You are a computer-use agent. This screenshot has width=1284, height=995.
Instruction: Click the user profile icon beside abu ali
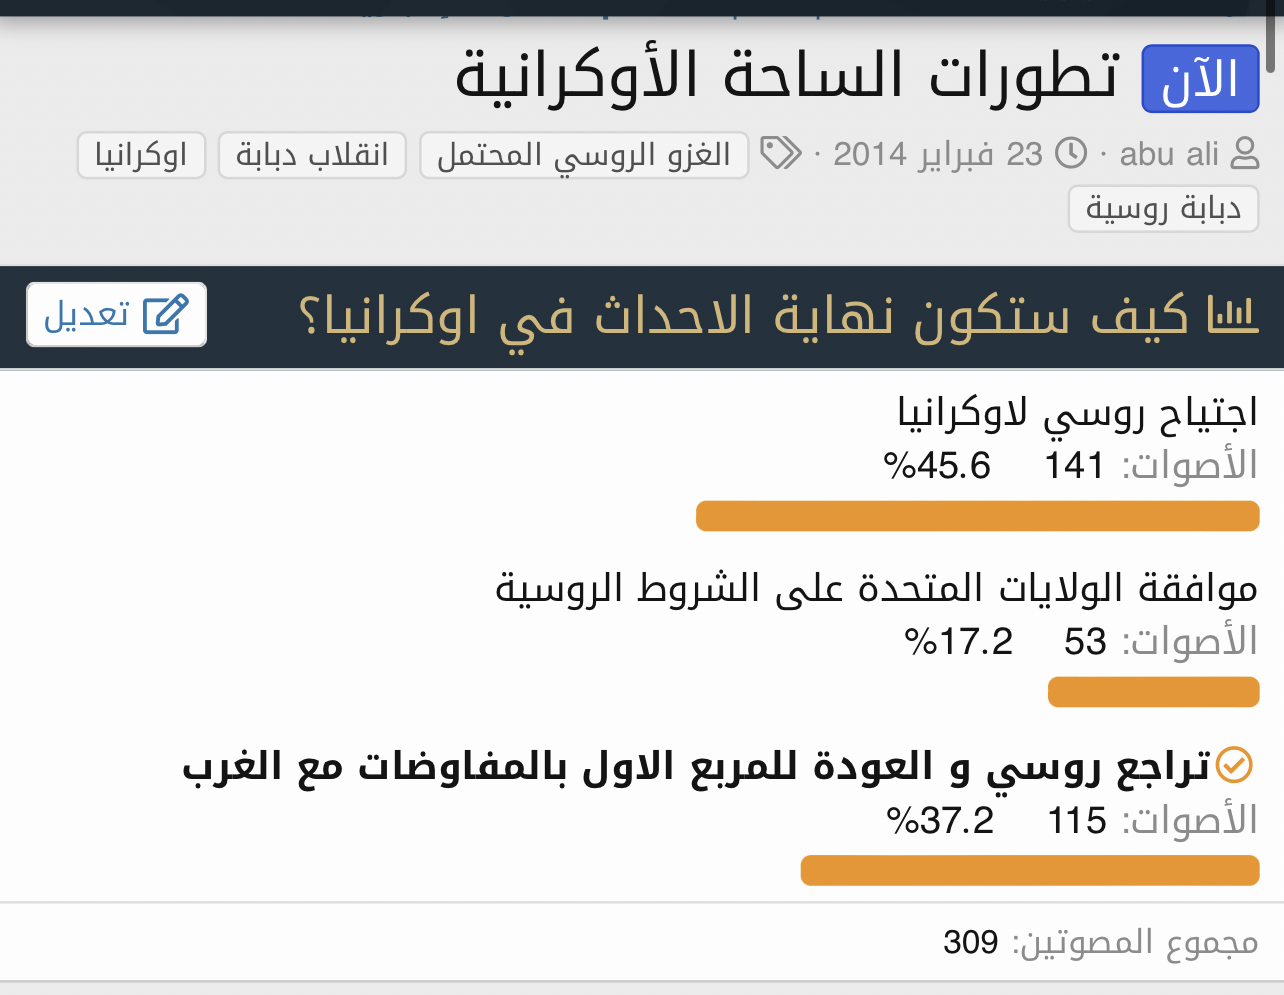[x=1244, y=154]
